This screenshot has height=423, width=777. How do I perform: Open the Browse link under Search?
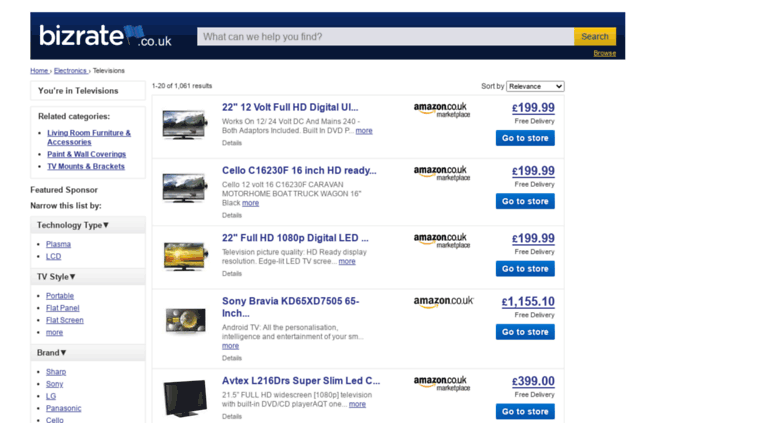pos(605,53)
